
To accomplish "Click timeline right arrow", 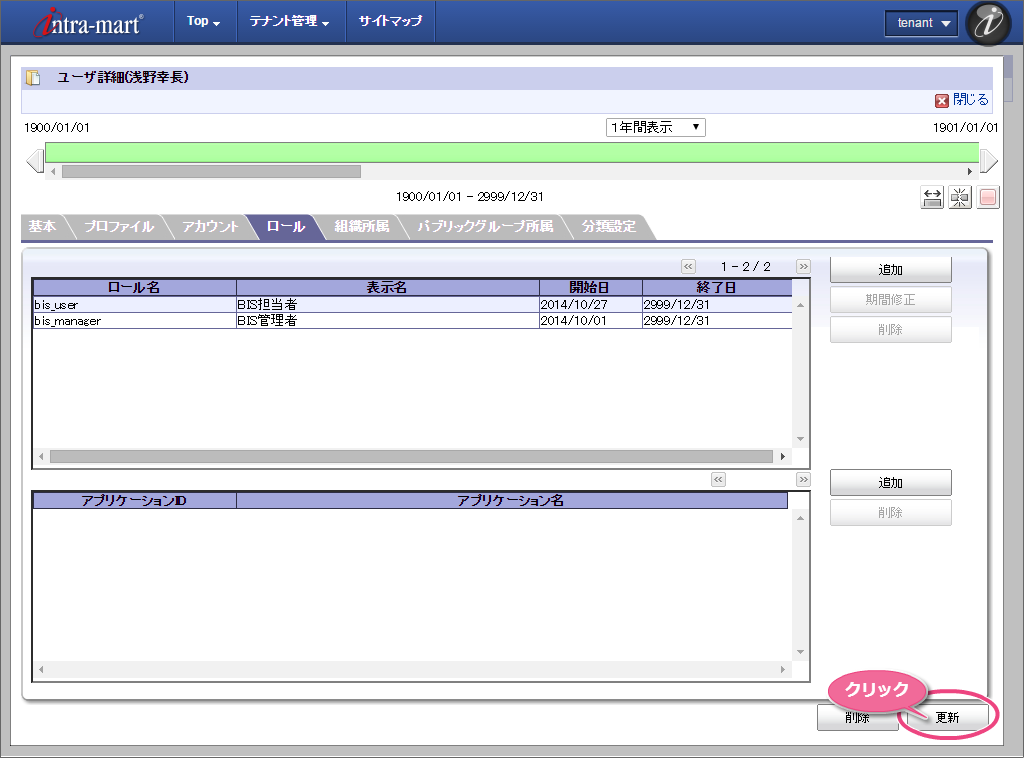I will coord(989,160).
